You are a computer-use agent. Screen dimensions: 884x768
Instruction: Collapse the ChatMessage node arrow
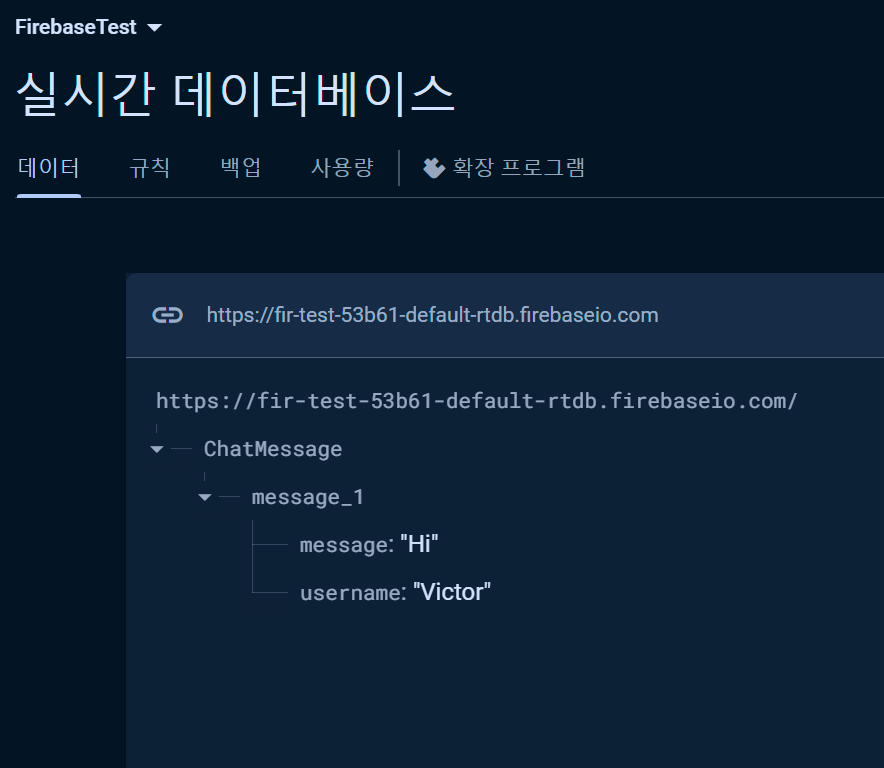157,449
